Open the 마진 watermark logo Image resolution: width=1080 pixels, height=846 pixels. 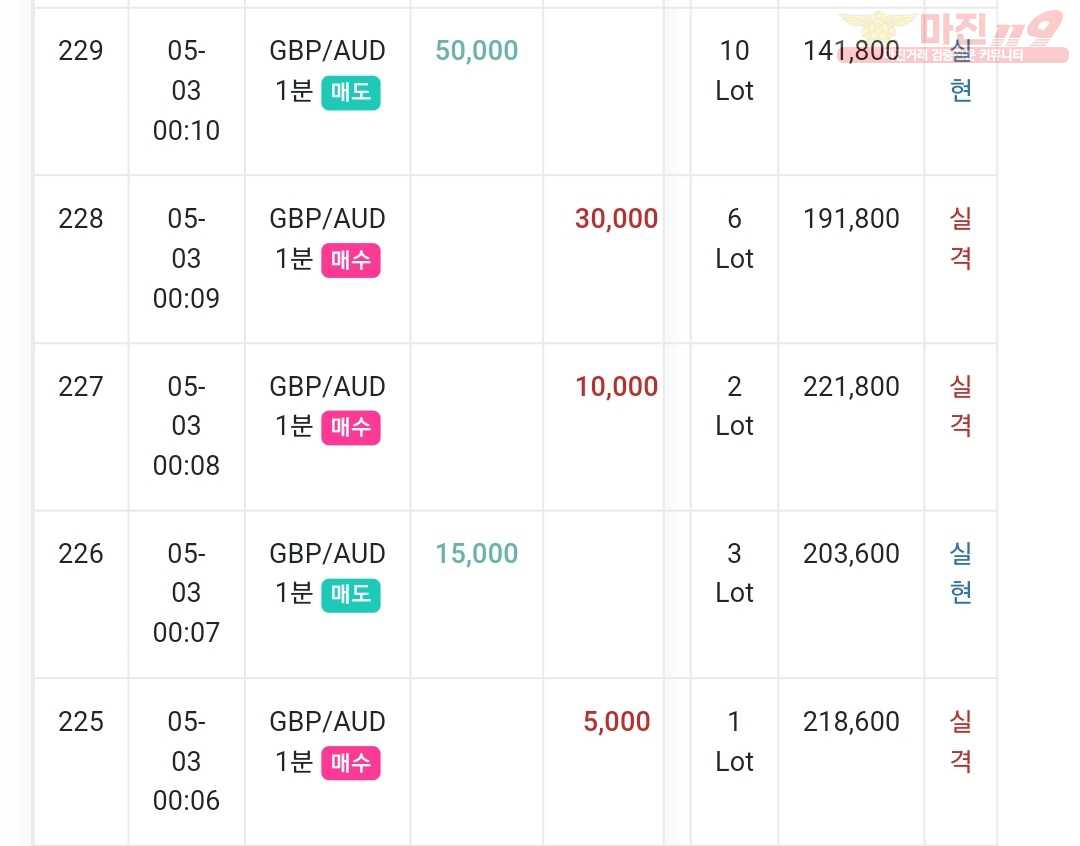[x=954, y=37]
